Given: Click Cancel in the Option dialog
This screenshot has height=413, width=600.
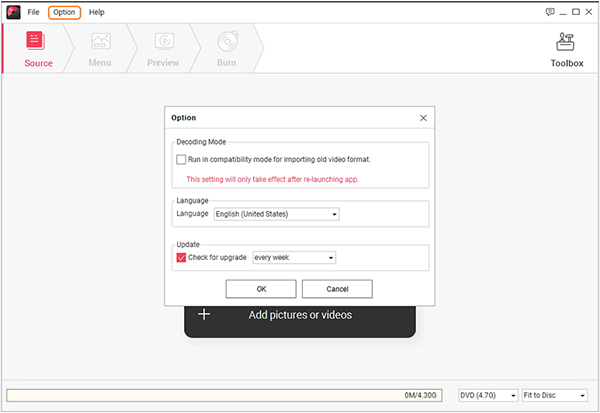Looking at the screenshot, I should coord(337,289).
